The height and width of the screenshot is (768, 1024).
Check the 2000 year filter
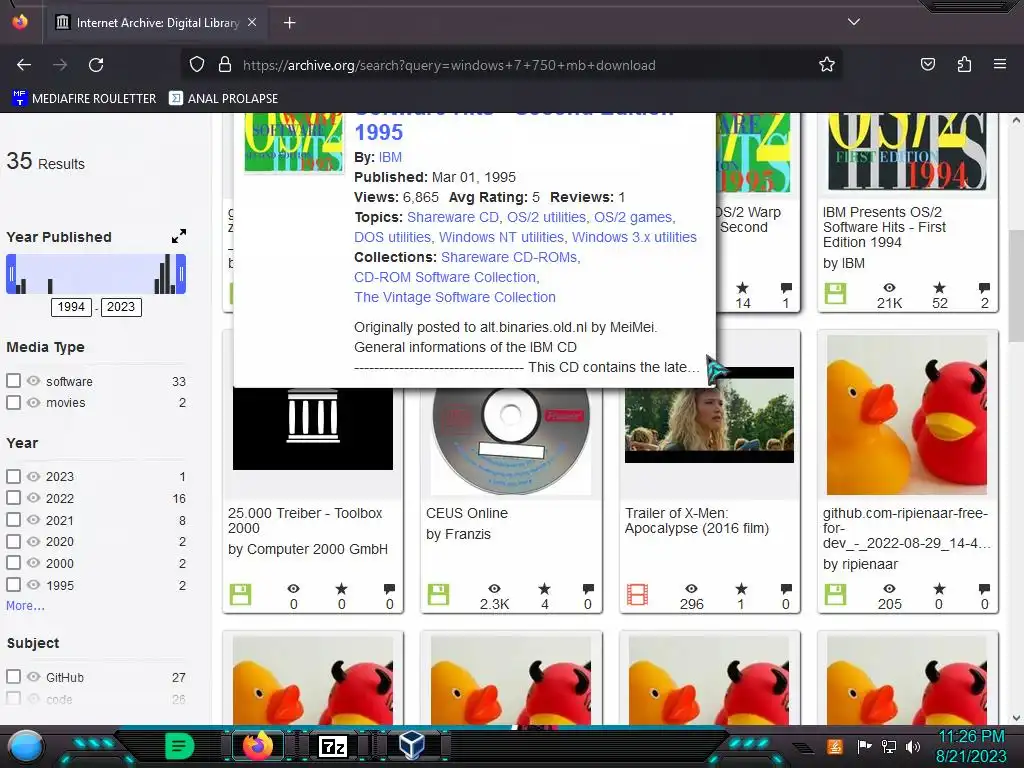(13, 563)
